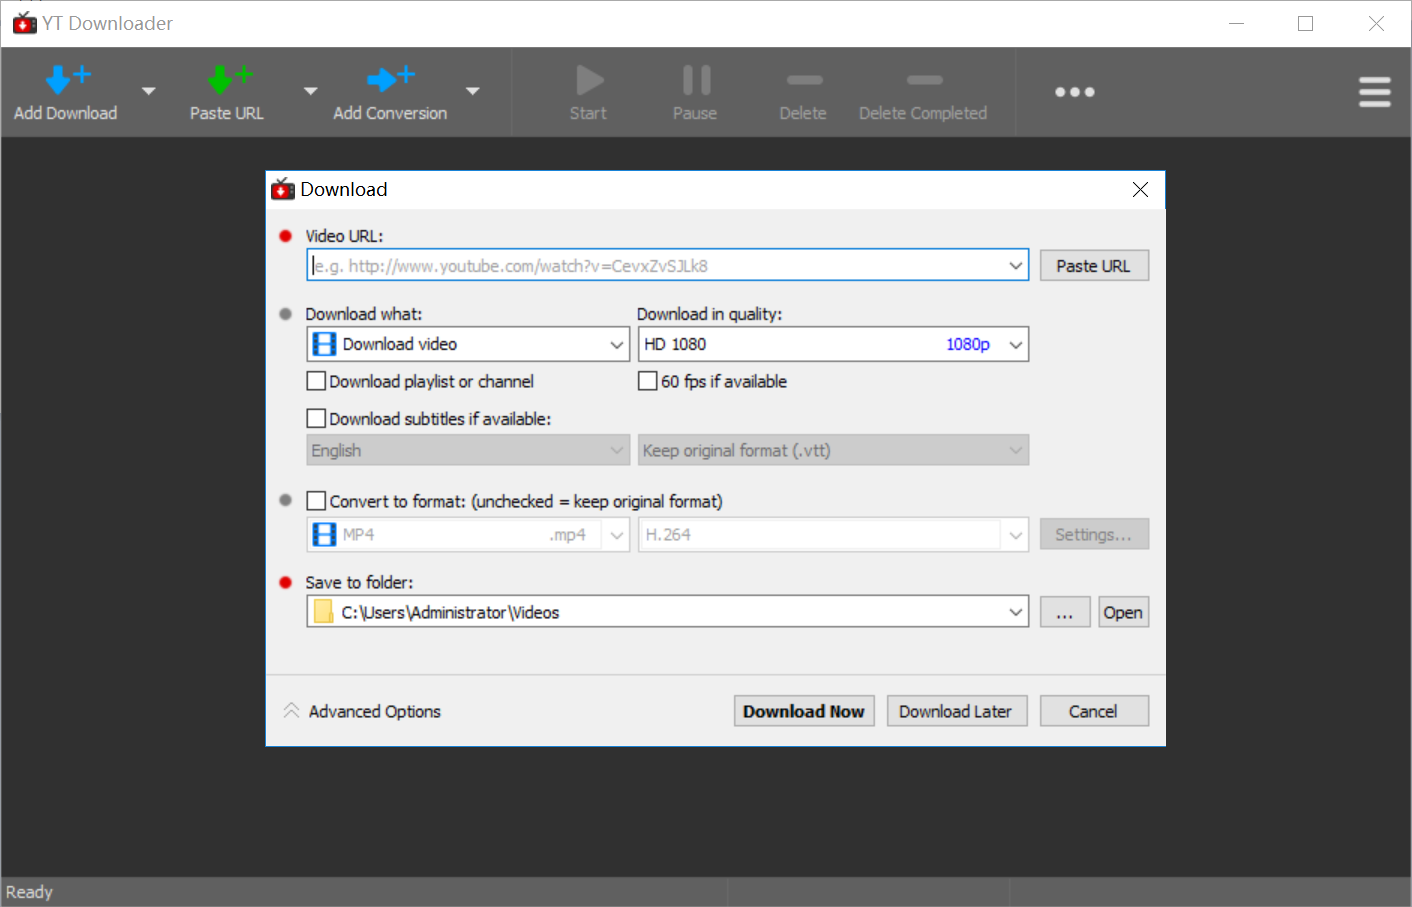Click the Download what: label
The height and width of the screenshot is (907, 1412).
point(364,314)
